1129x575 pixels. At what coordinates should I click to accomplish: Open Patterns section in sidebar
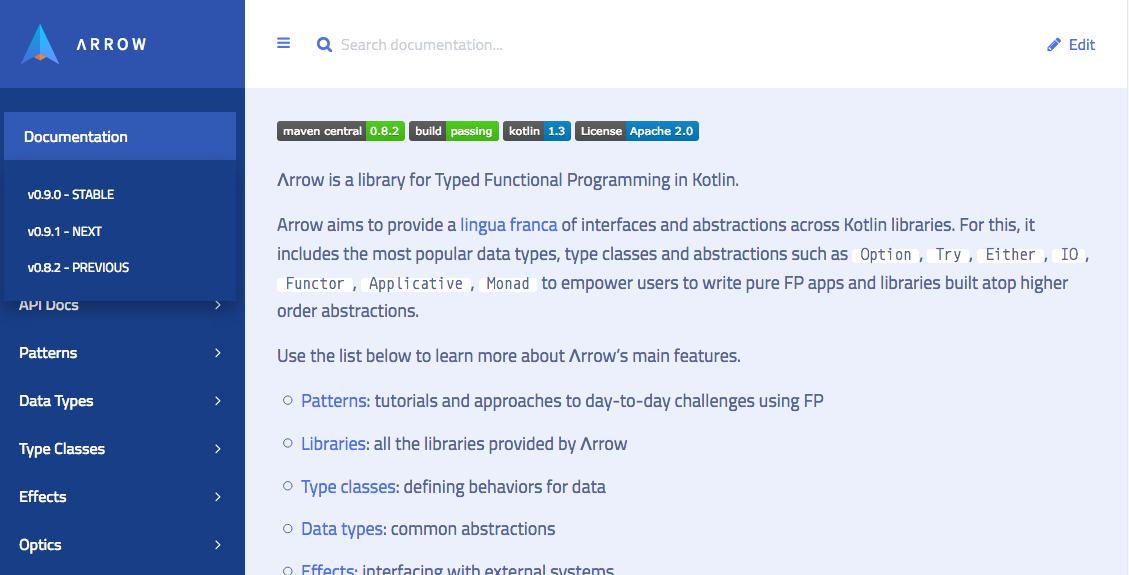coord(48,353)
